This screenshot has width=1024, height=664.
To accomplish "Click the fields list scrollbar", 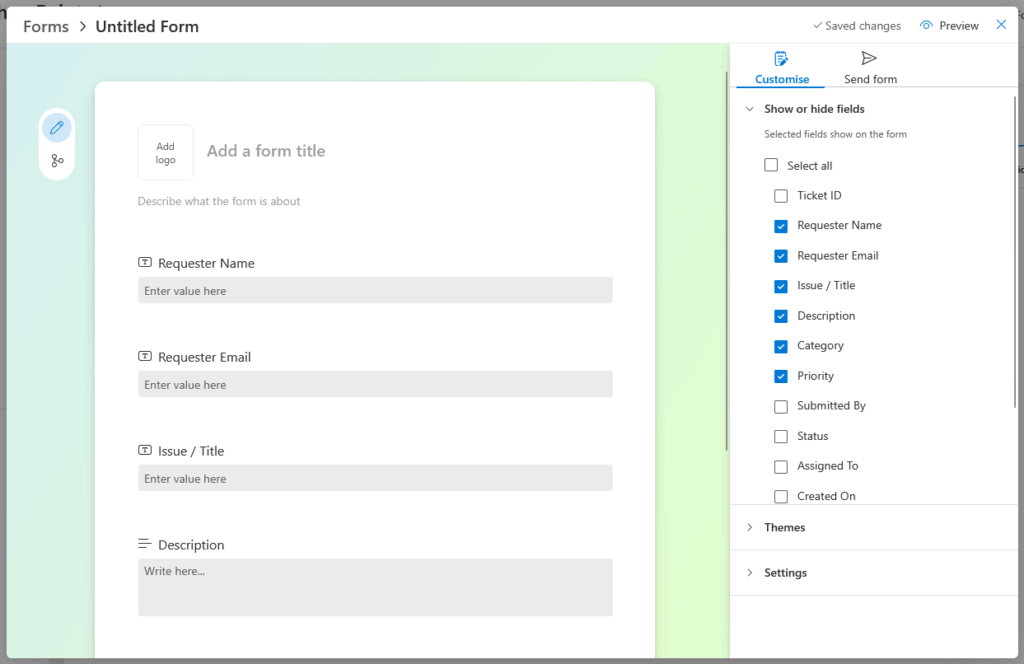I will click(1014, 253).
